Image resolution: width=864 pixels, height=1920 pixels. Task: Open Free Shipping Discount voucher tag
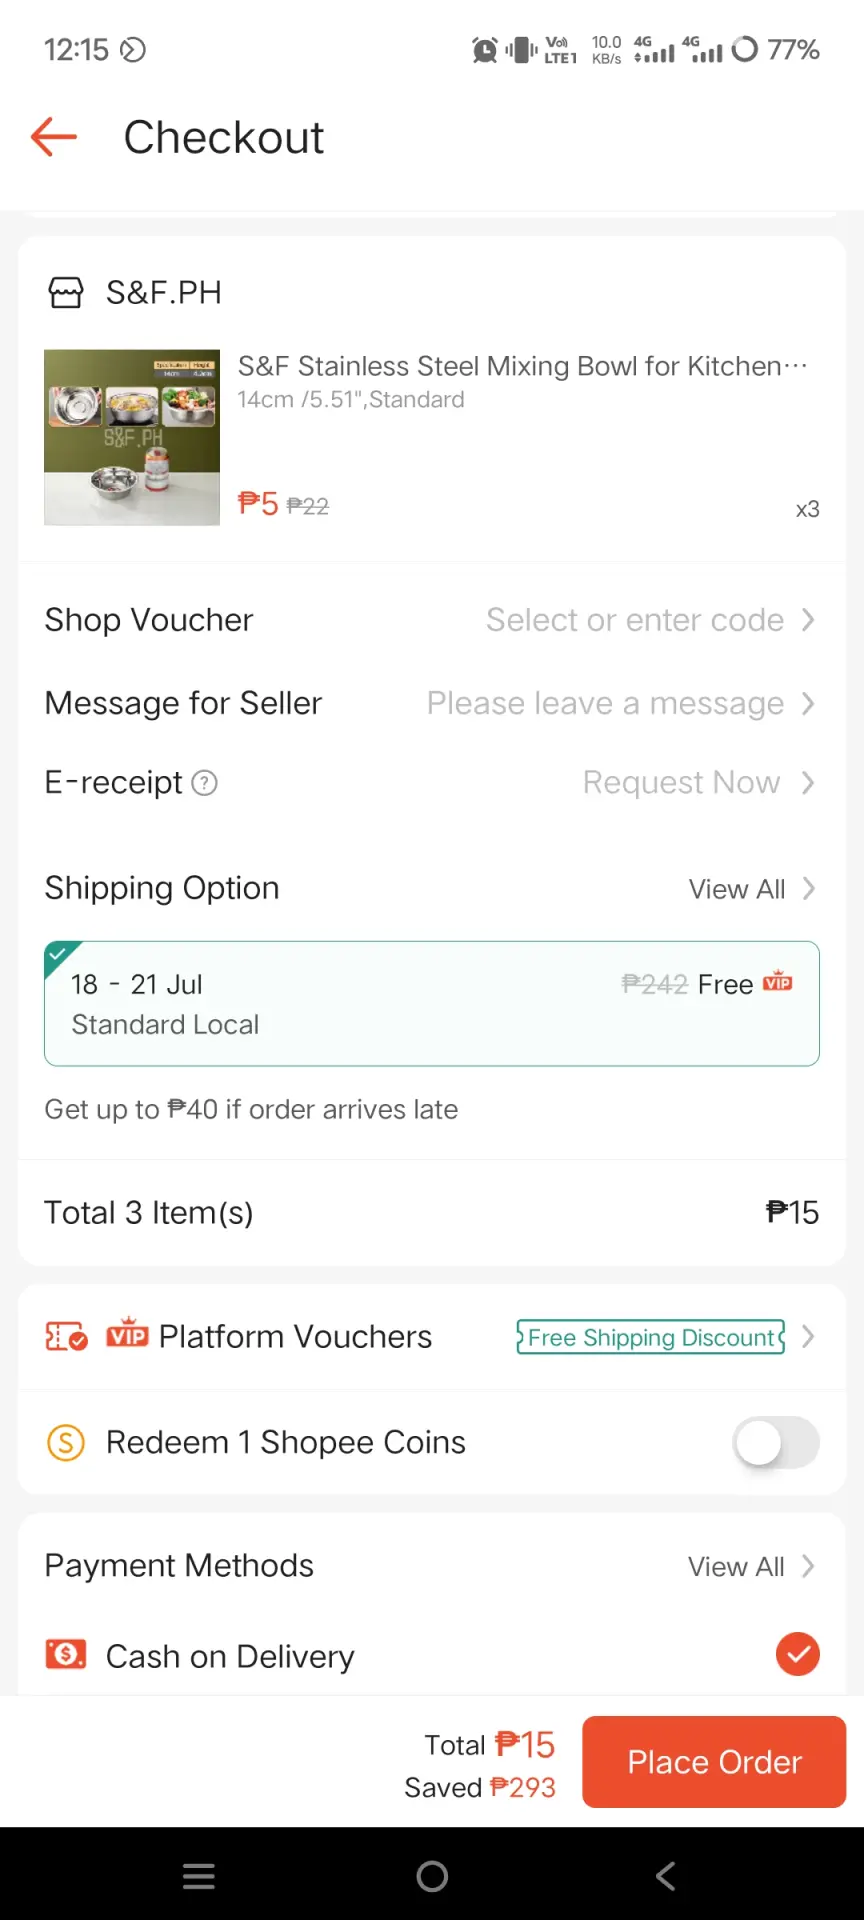[x=651, y=1337]
